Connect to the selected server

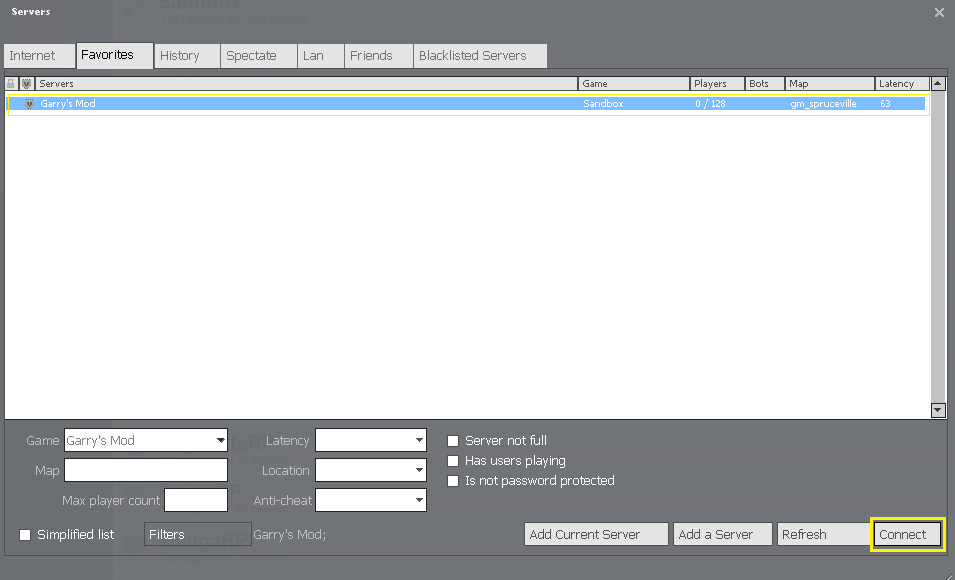907,534
